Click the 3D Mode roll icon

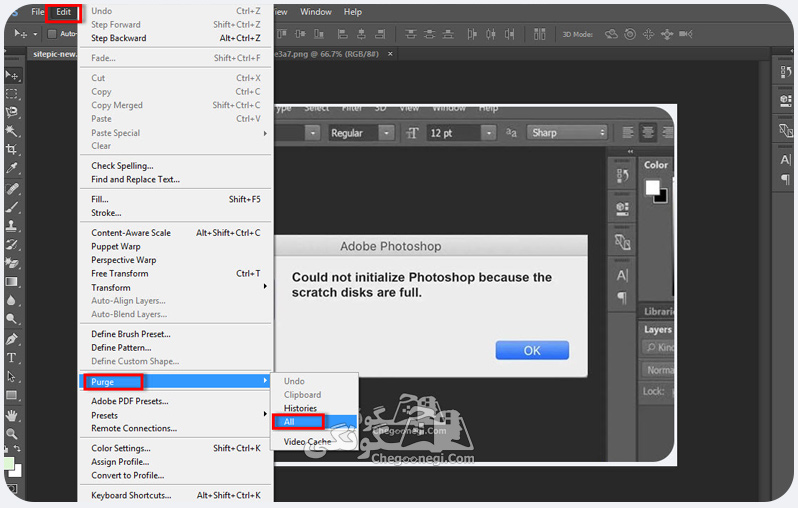pyautogui.click(x=630, y=34)
